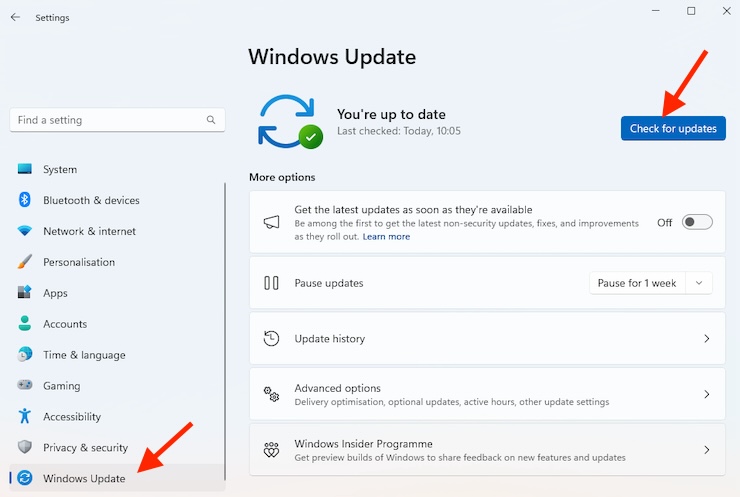Expand Advanced options chevron
The image size is (740, 497).
coord(706,394)
